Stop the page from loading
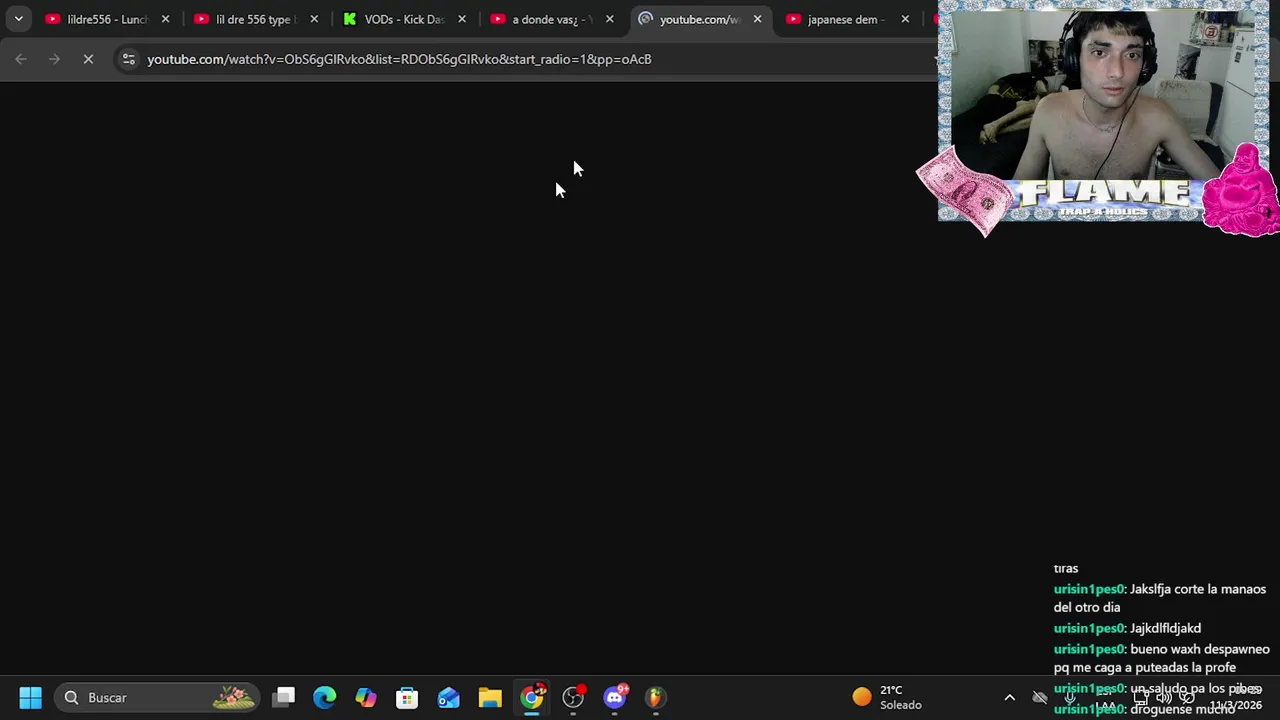Viewport: 1280px width, 720px height. [88, 59]
